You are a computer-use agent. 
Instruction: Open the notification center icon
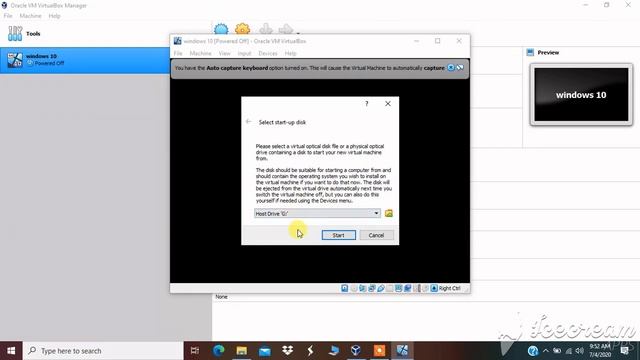point(624,351)
